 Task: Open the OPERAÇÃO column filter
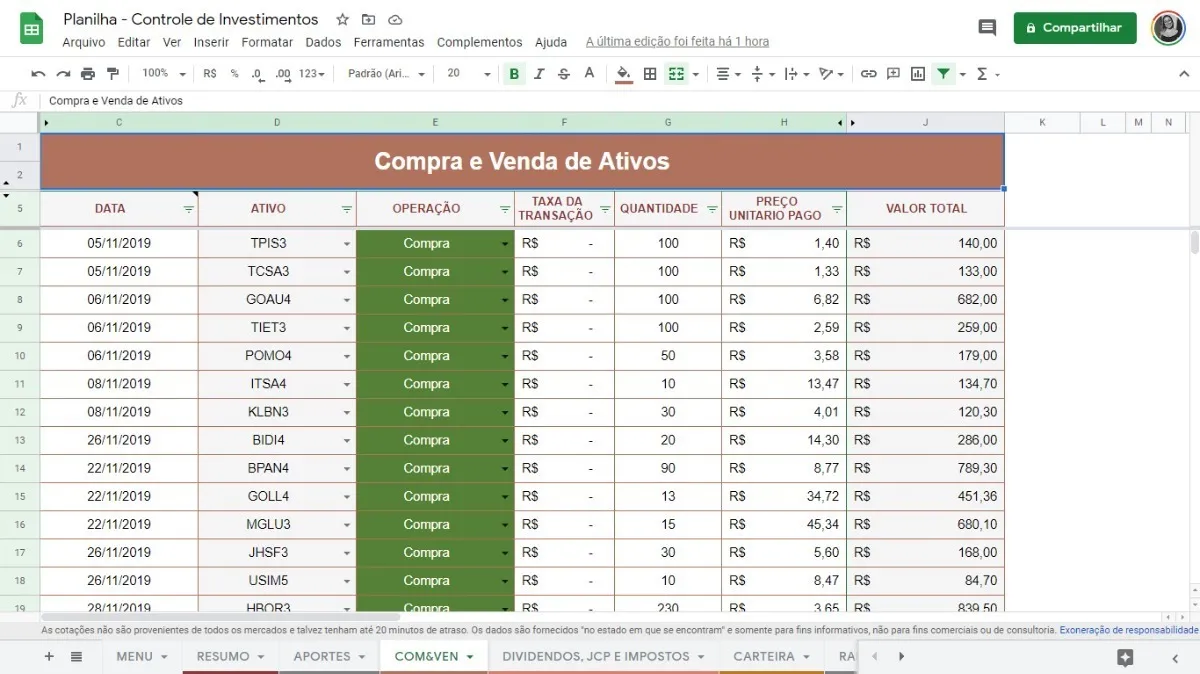coord(505,209)
